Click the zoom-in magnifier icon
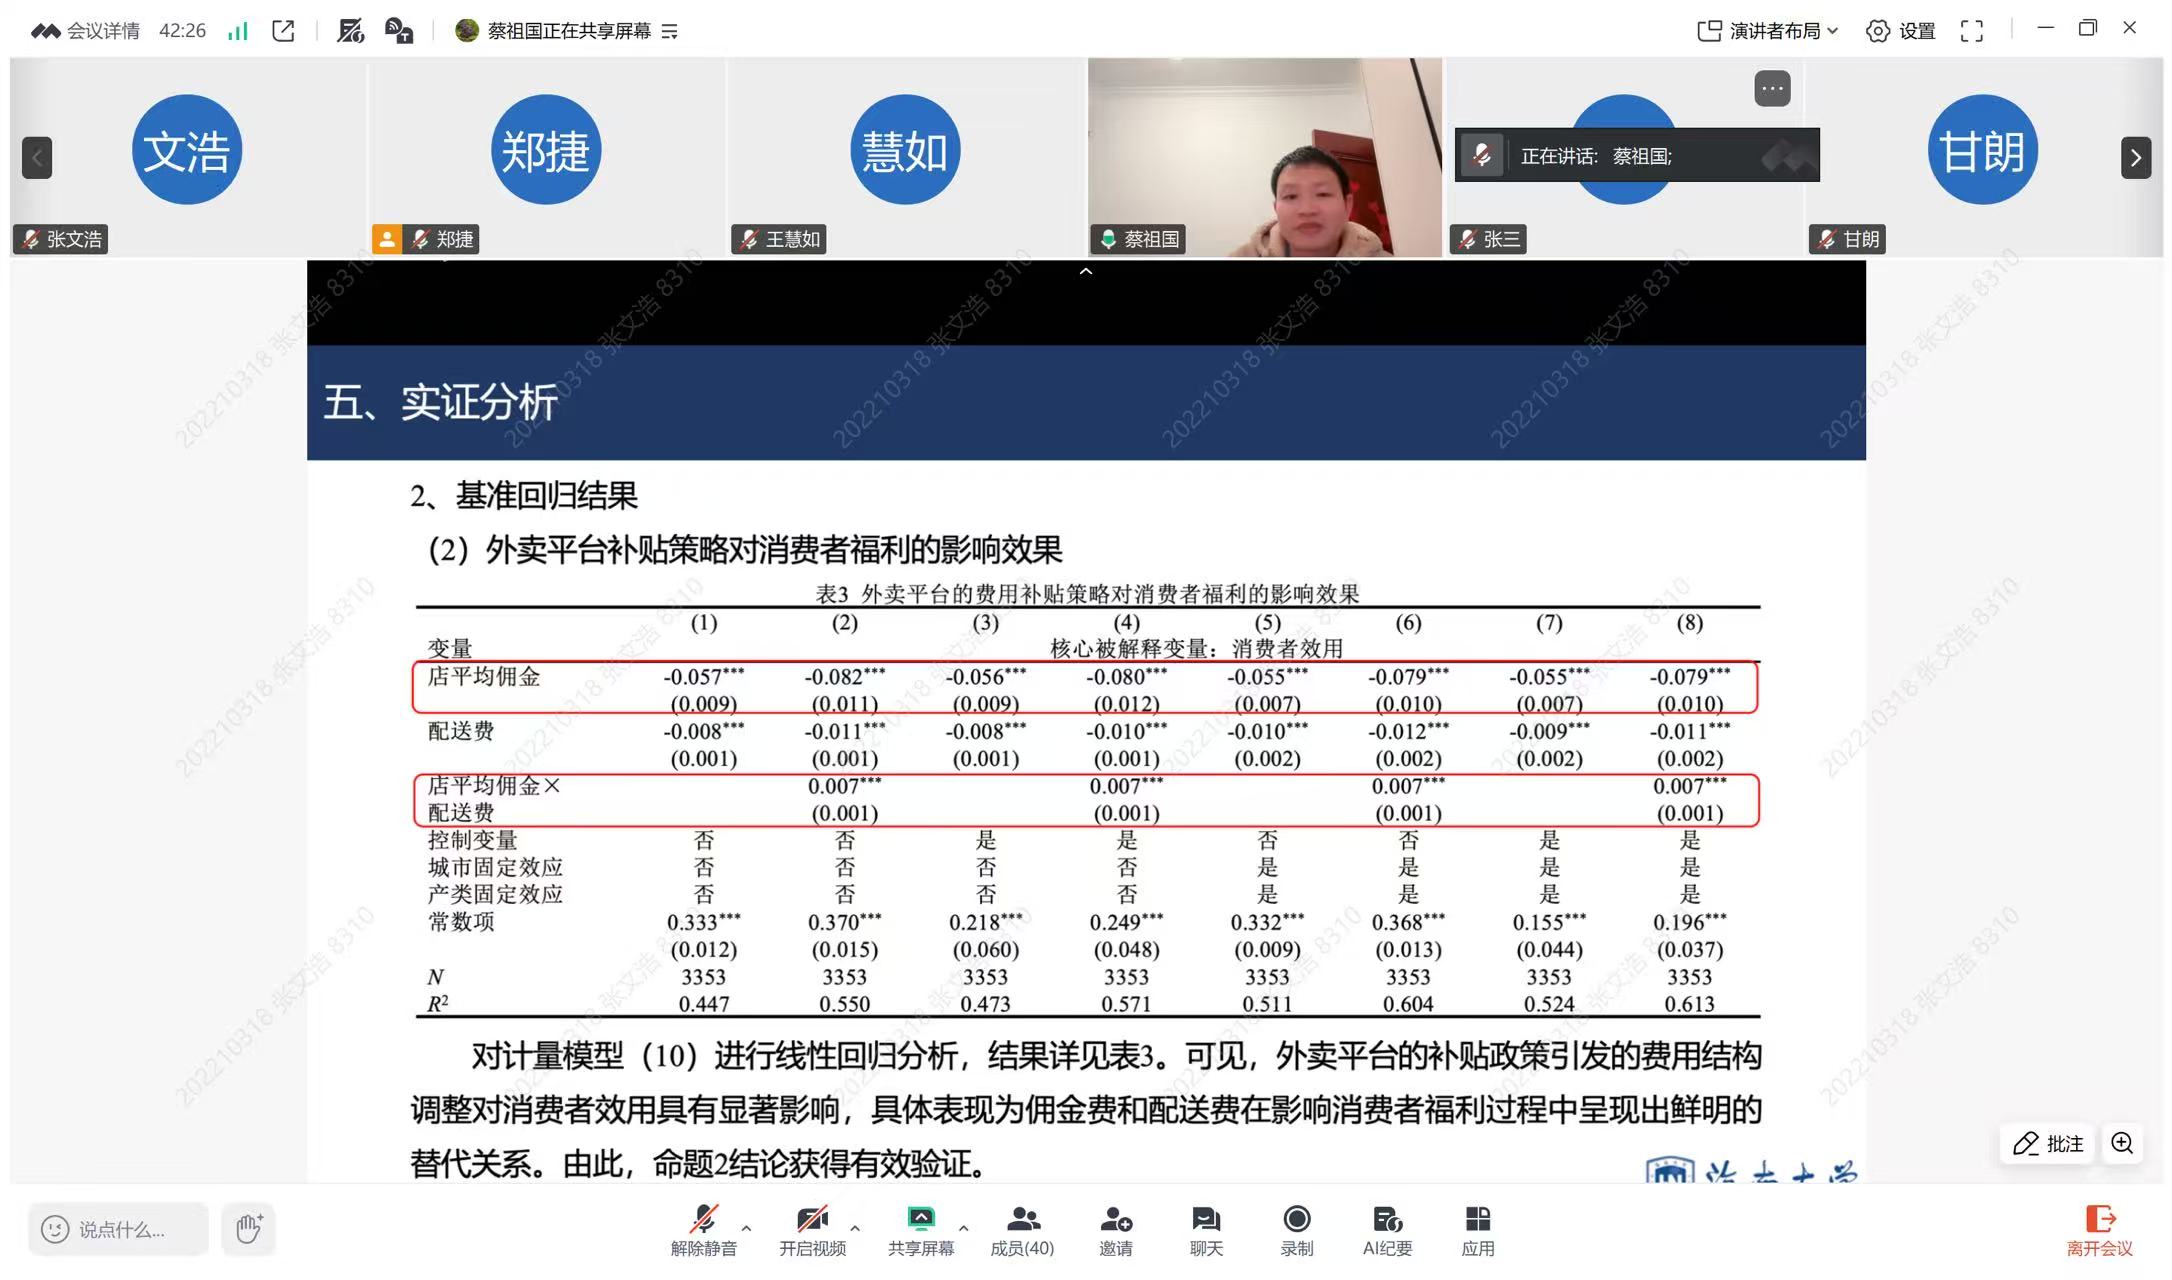Viewport: 2172px width, 1280px height. (x=2122, y=1143)
